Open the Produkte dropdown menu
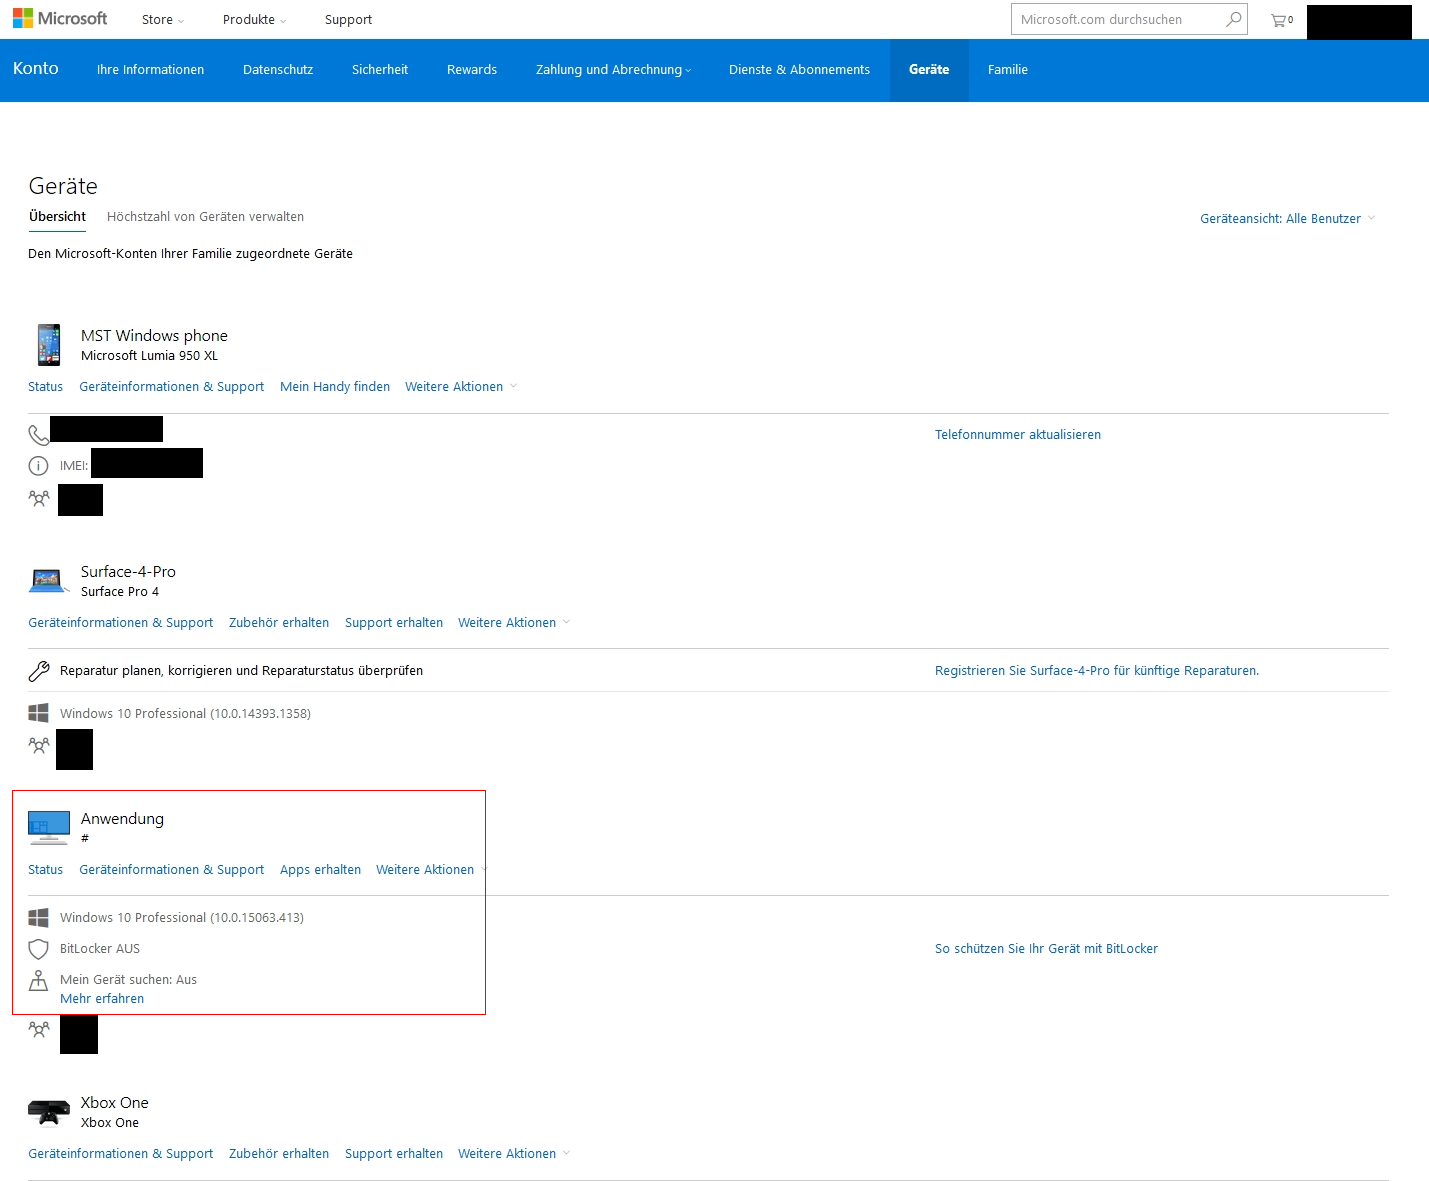Image resolution: width=1429 pixels, height=1181 pixels. 254,20
